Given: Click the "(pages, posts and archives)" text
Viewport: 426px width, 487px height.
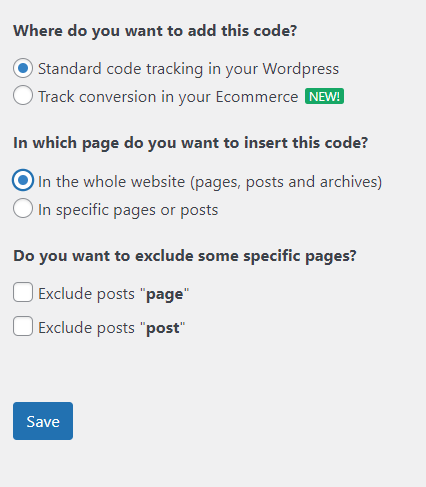Looking at the screenshot, I should [x=286, y=182].
